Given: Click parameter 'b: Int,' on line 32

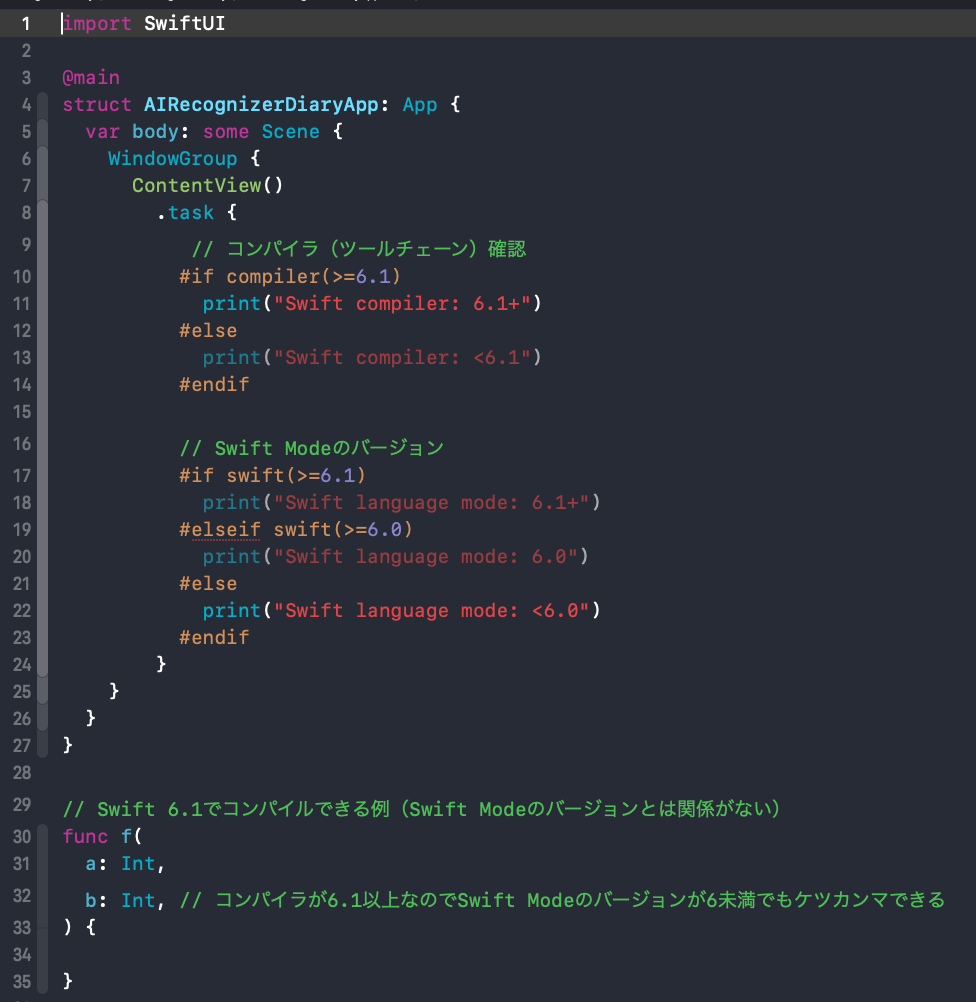Looking at the screenshot, I should 125,900.
